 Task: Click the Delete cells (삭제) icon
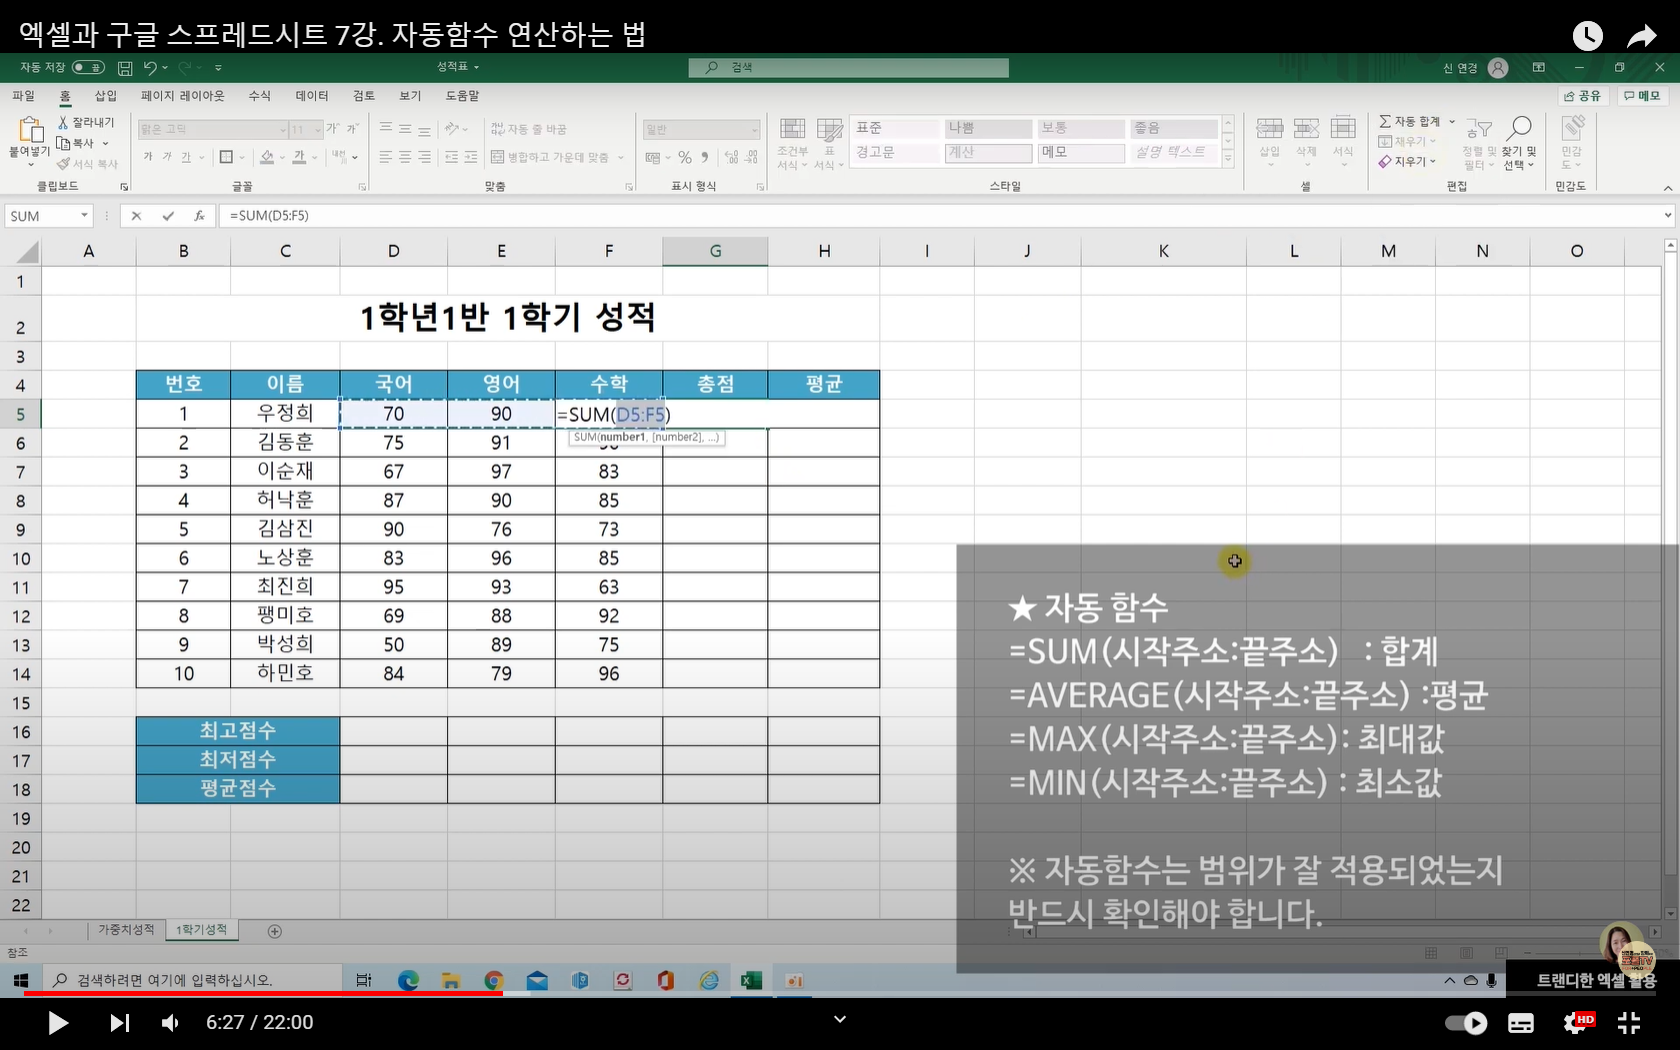pyautogui.click(x=1306, y=129)
